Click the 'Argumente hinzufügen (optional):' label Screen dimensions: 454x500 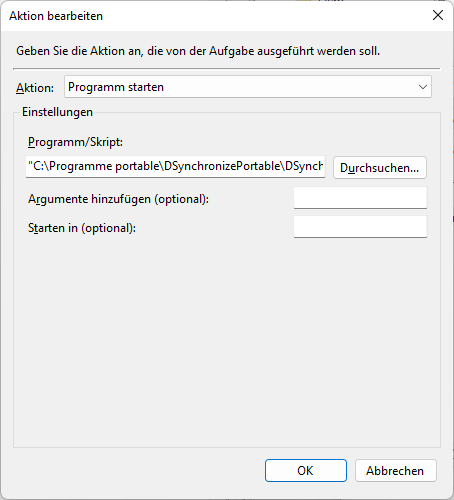[x=118, y=199]
